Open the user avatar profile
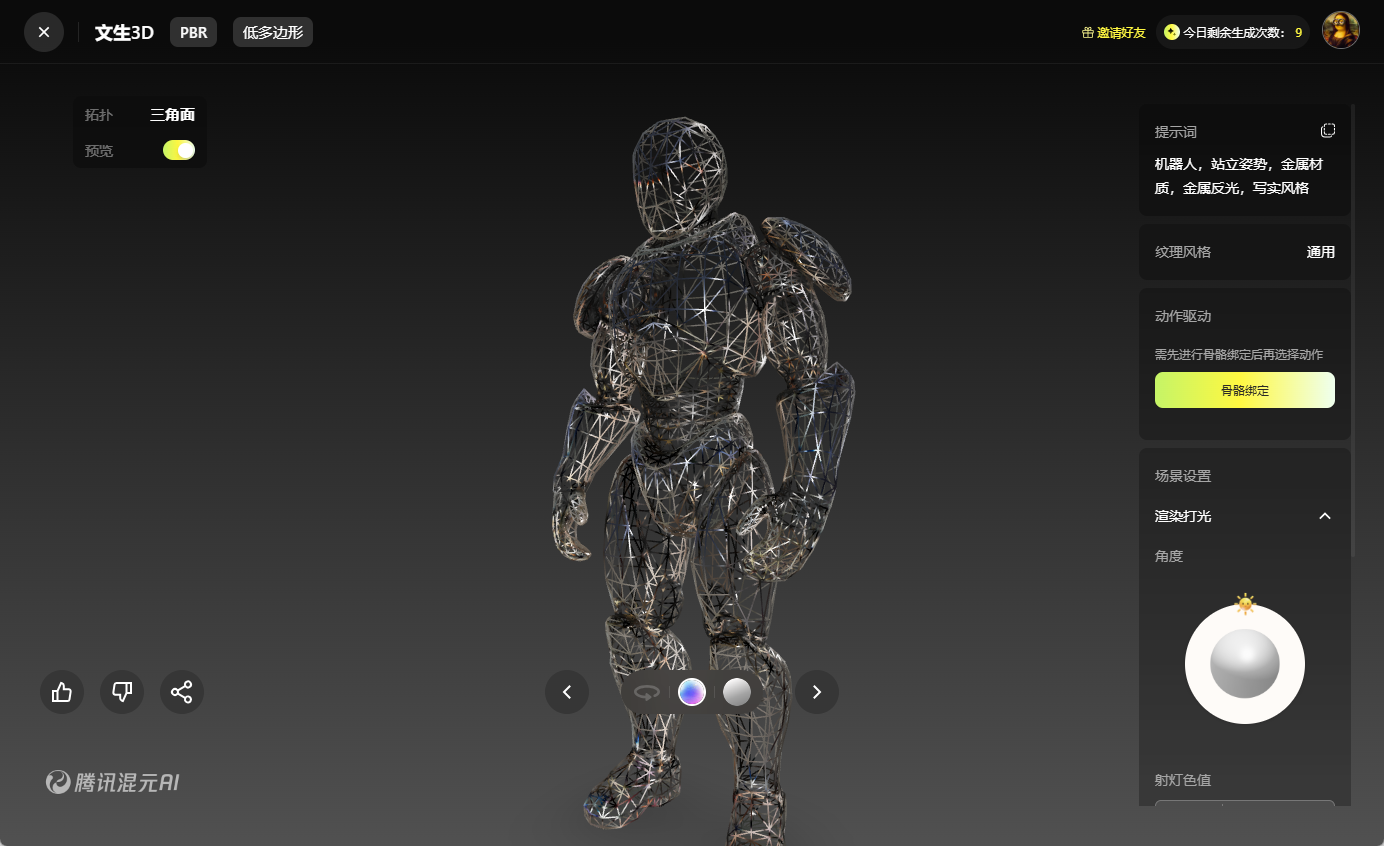The height and width of the screenshot is (846, 1384). click(1340, 31)
